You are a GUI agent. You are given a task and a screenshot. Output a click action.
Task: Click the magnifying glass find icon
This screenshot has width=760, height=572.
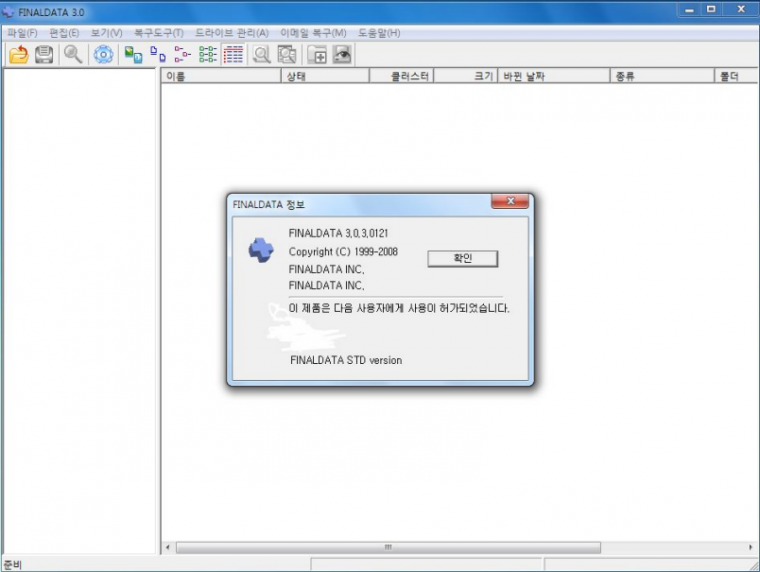[x=73, y=55]
